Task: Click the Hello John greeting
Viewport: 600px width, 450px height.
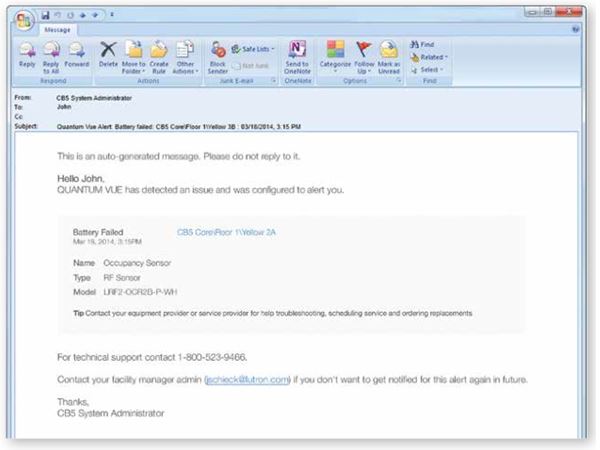Action: pos(80,179)
